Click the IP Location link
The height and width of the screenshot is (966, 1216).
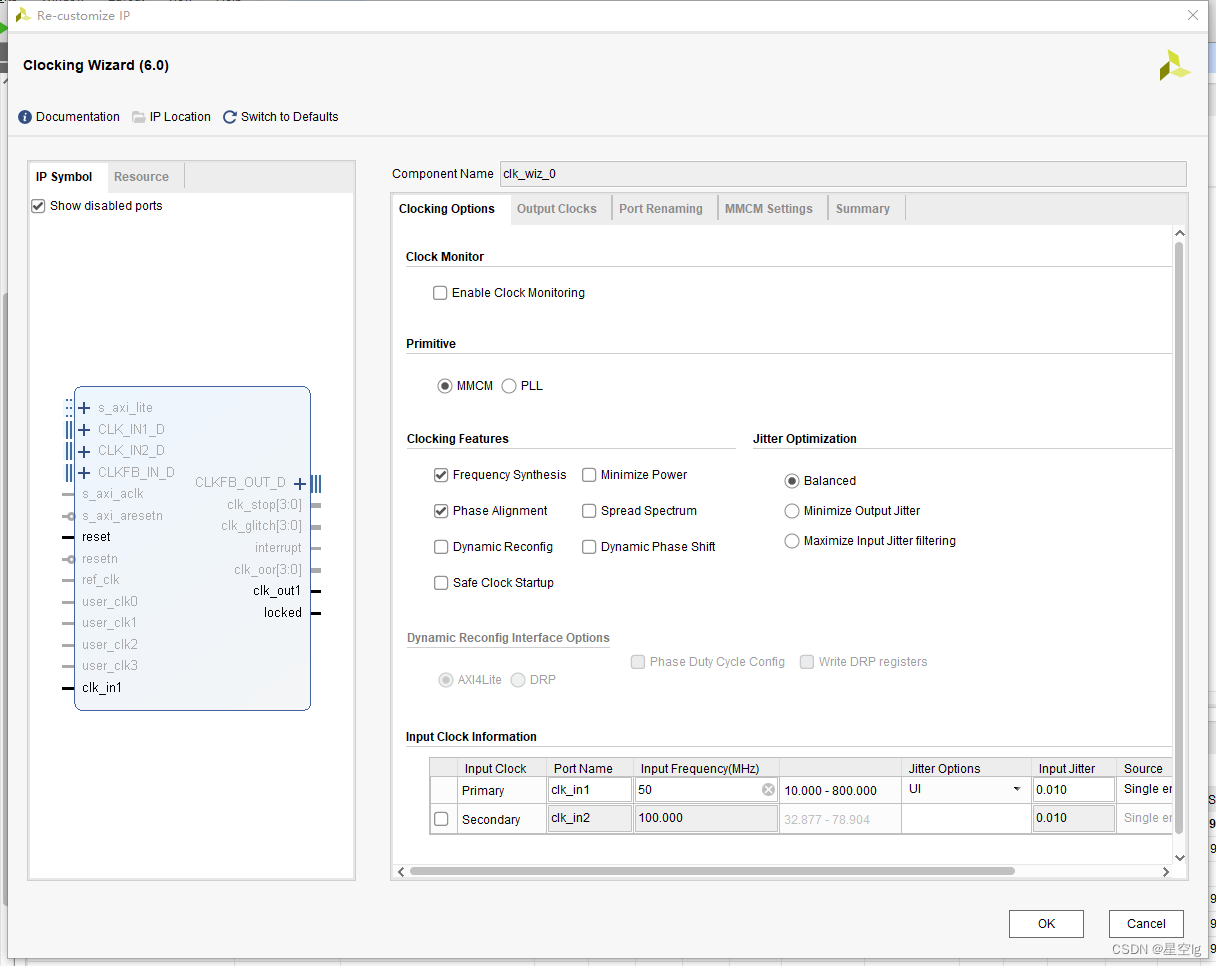(x=180, y=117)
